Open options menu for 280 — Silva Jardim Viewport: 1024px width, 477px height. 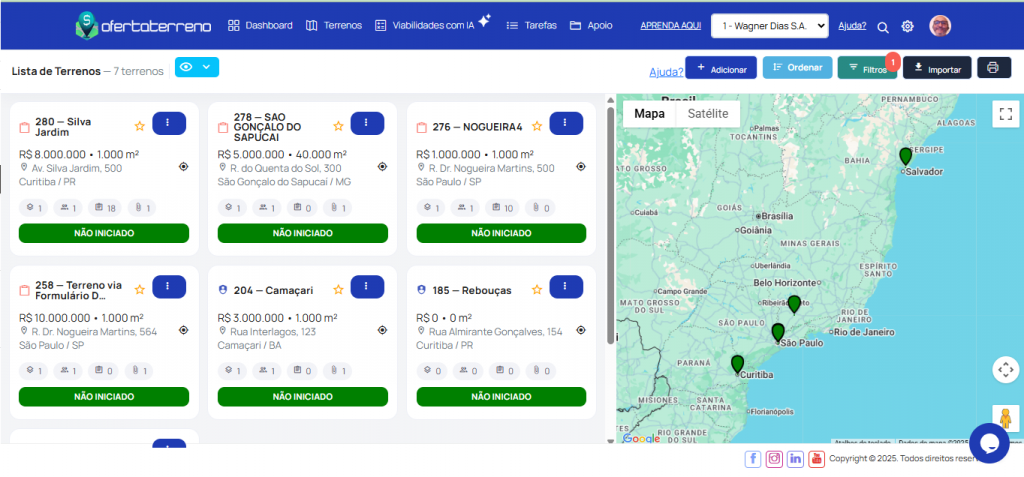click(x=169, y=123)
